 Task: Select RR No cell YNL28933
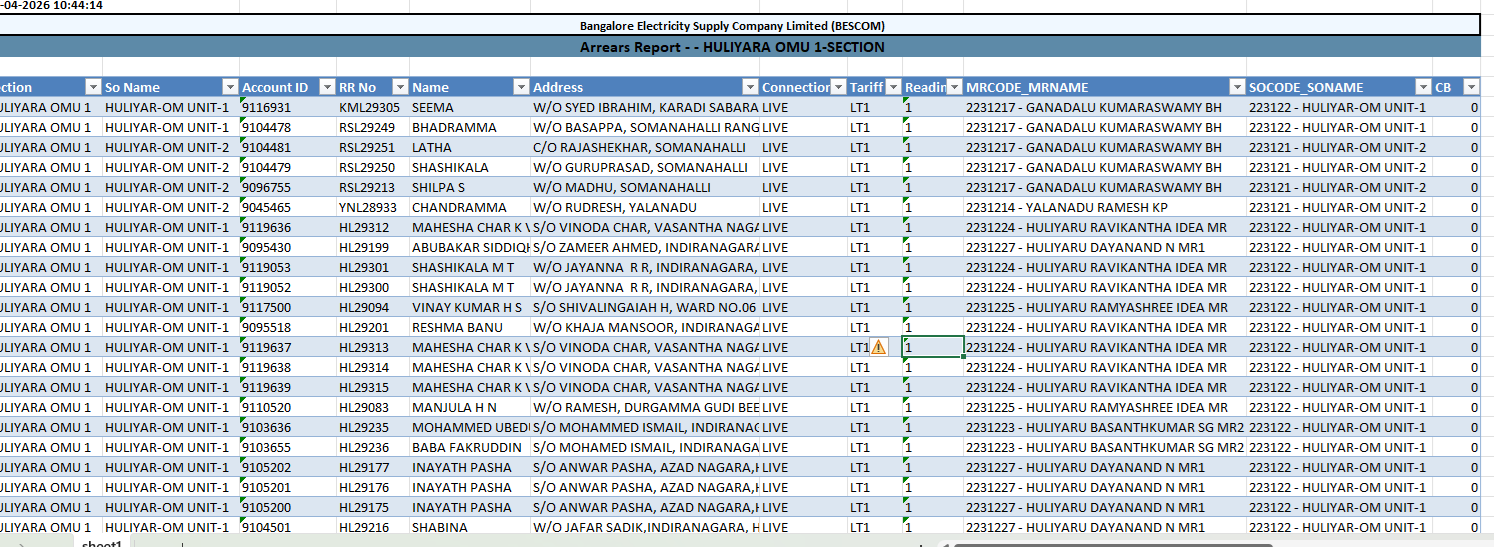pyautogui.click(x=368, y=207)
